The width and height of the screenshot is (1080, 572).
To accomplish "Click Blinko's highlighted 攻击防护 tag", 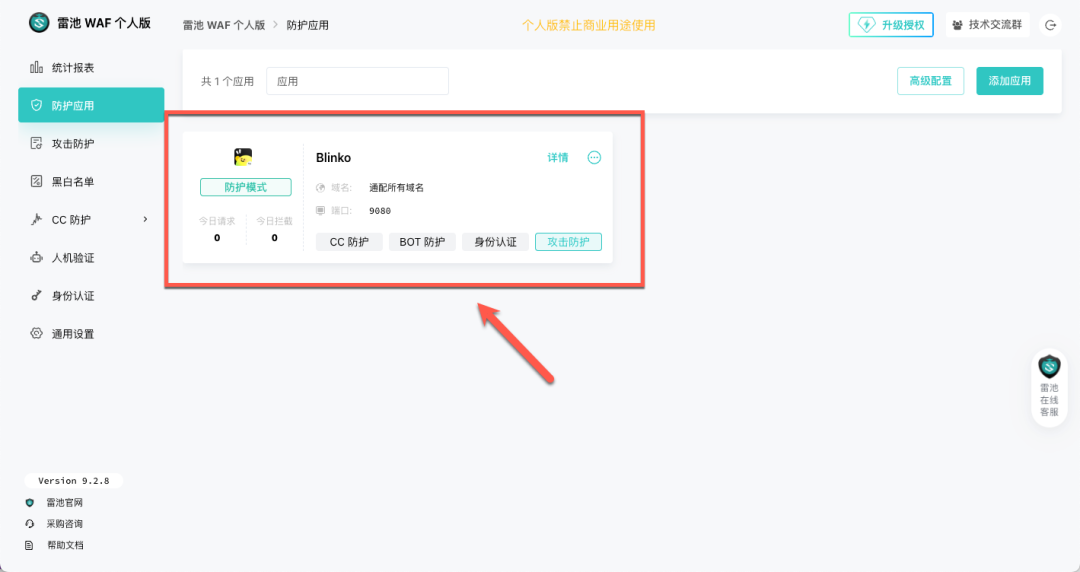I will [568, 242].
